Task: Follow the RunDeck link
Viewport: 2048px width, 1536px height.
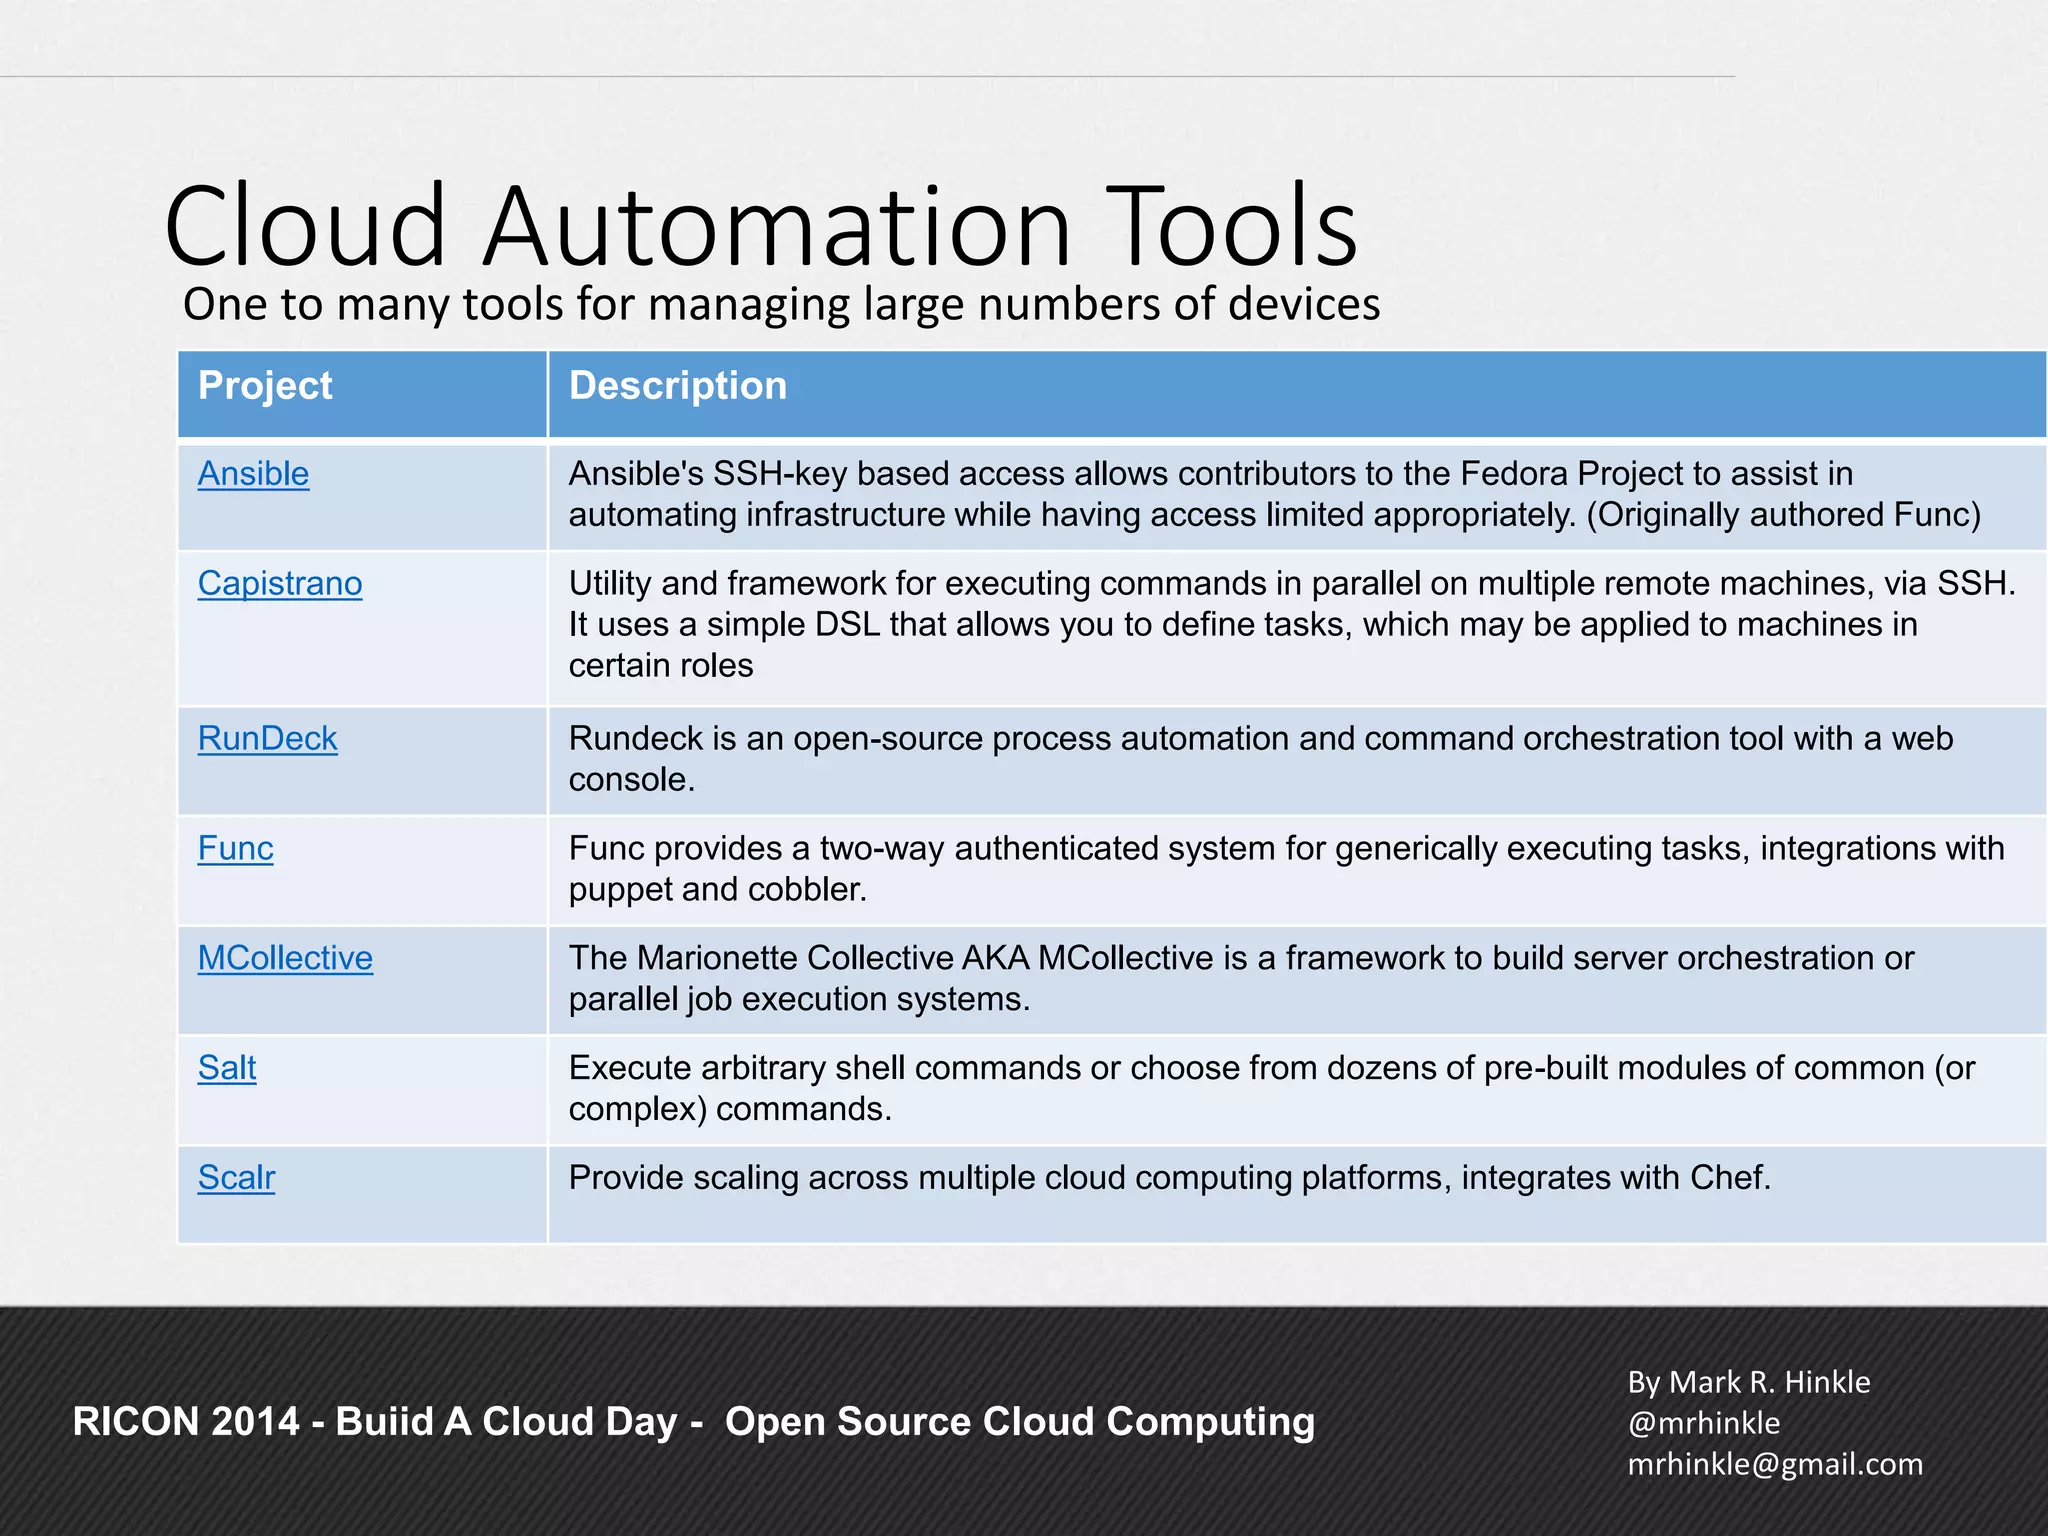Action: tap(267, 739)
